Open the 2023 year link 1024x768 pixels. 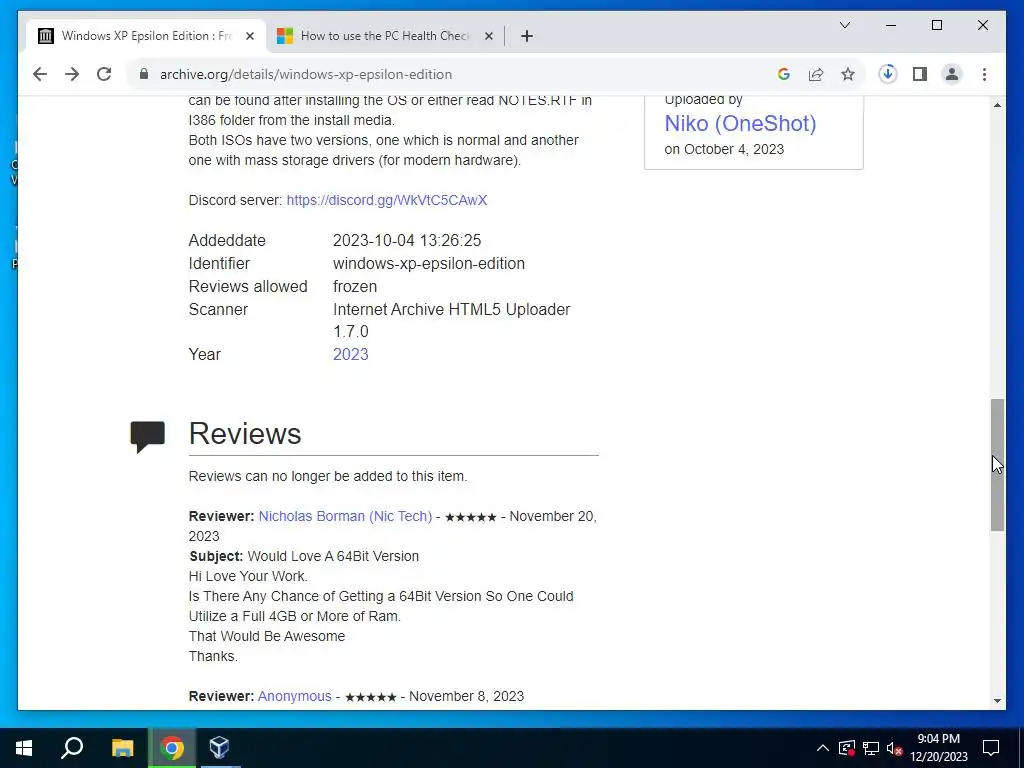tap(351, 355)
